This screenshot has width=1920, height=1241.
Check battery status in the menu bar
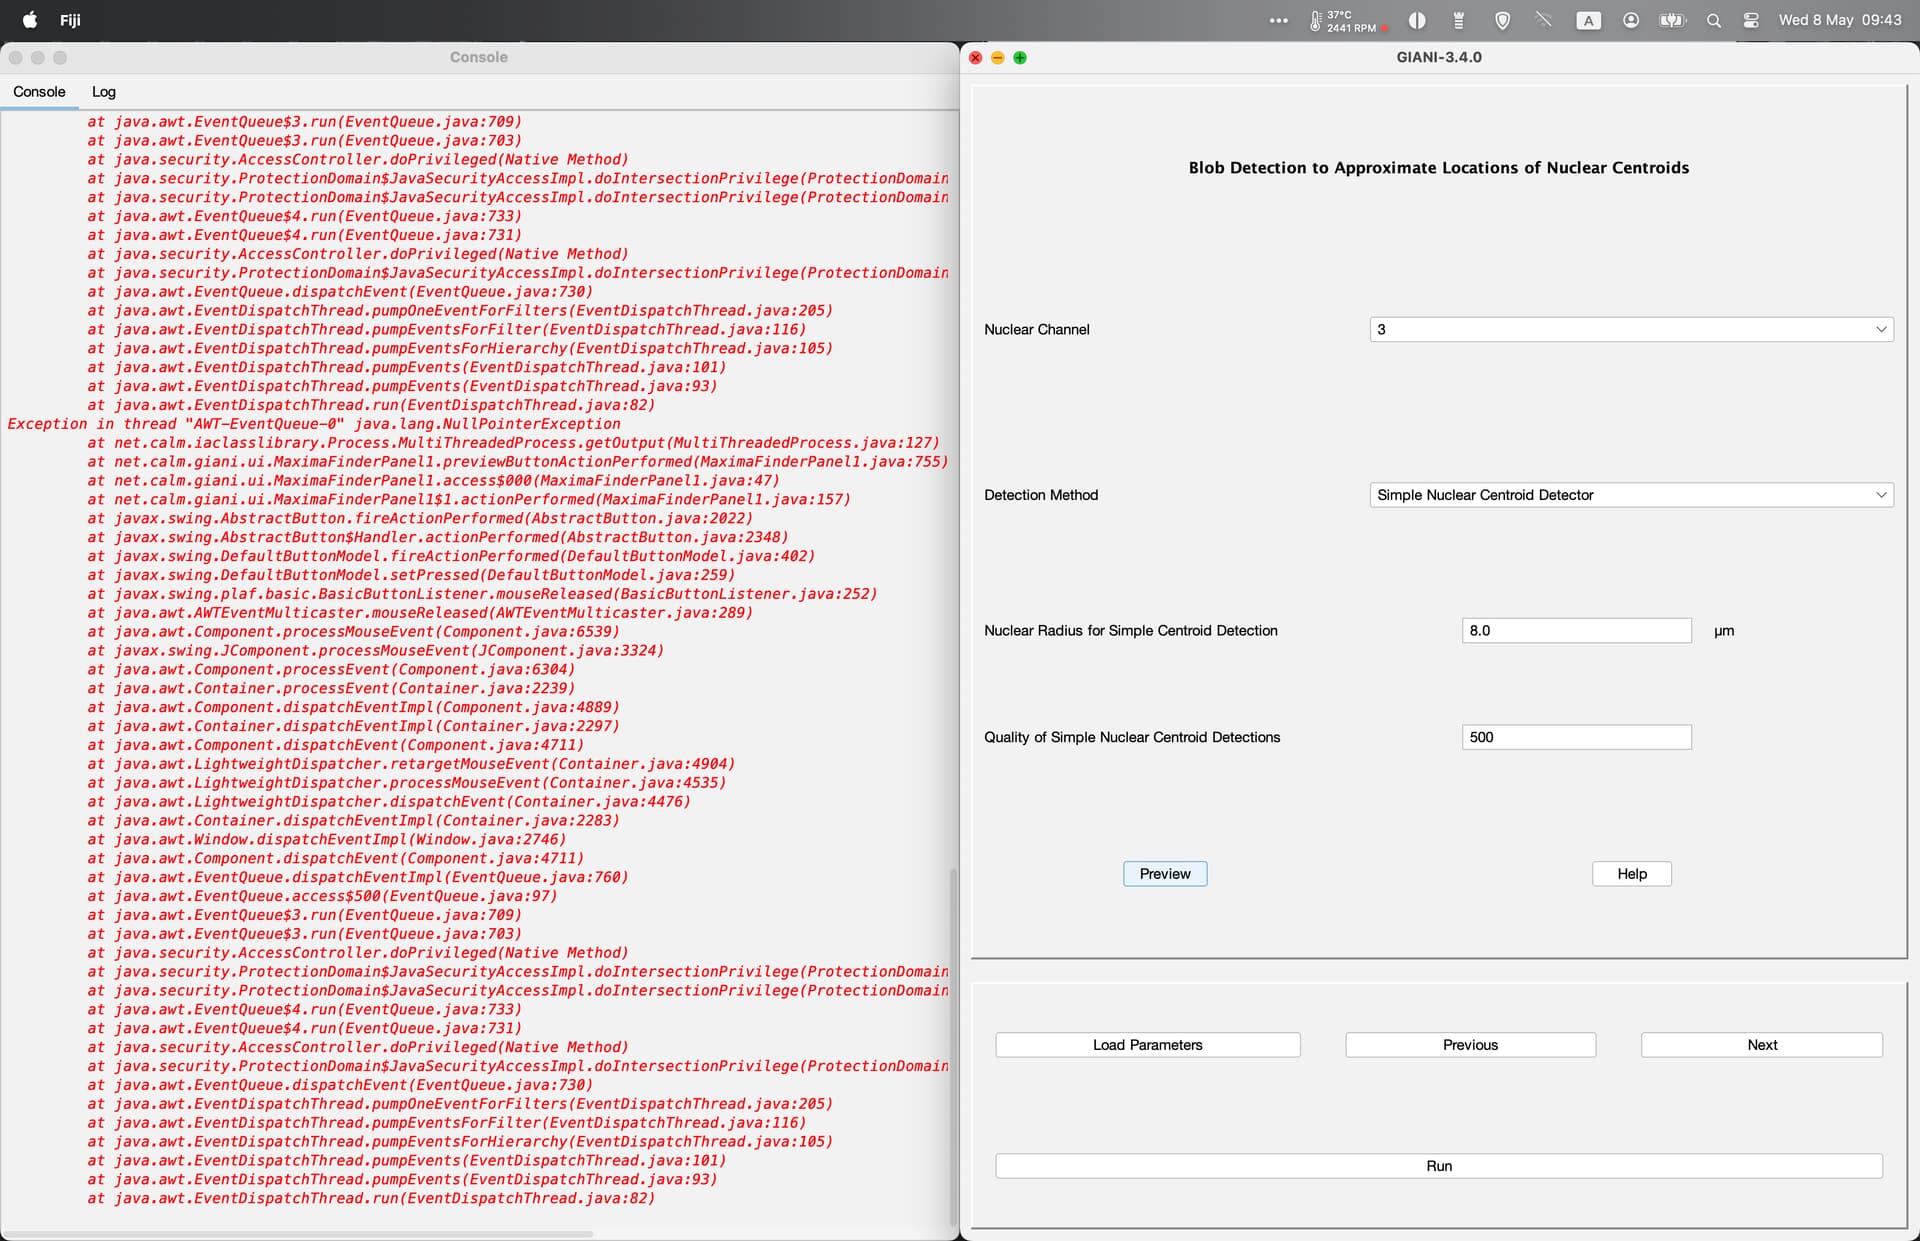click(x=1672, y=19)
